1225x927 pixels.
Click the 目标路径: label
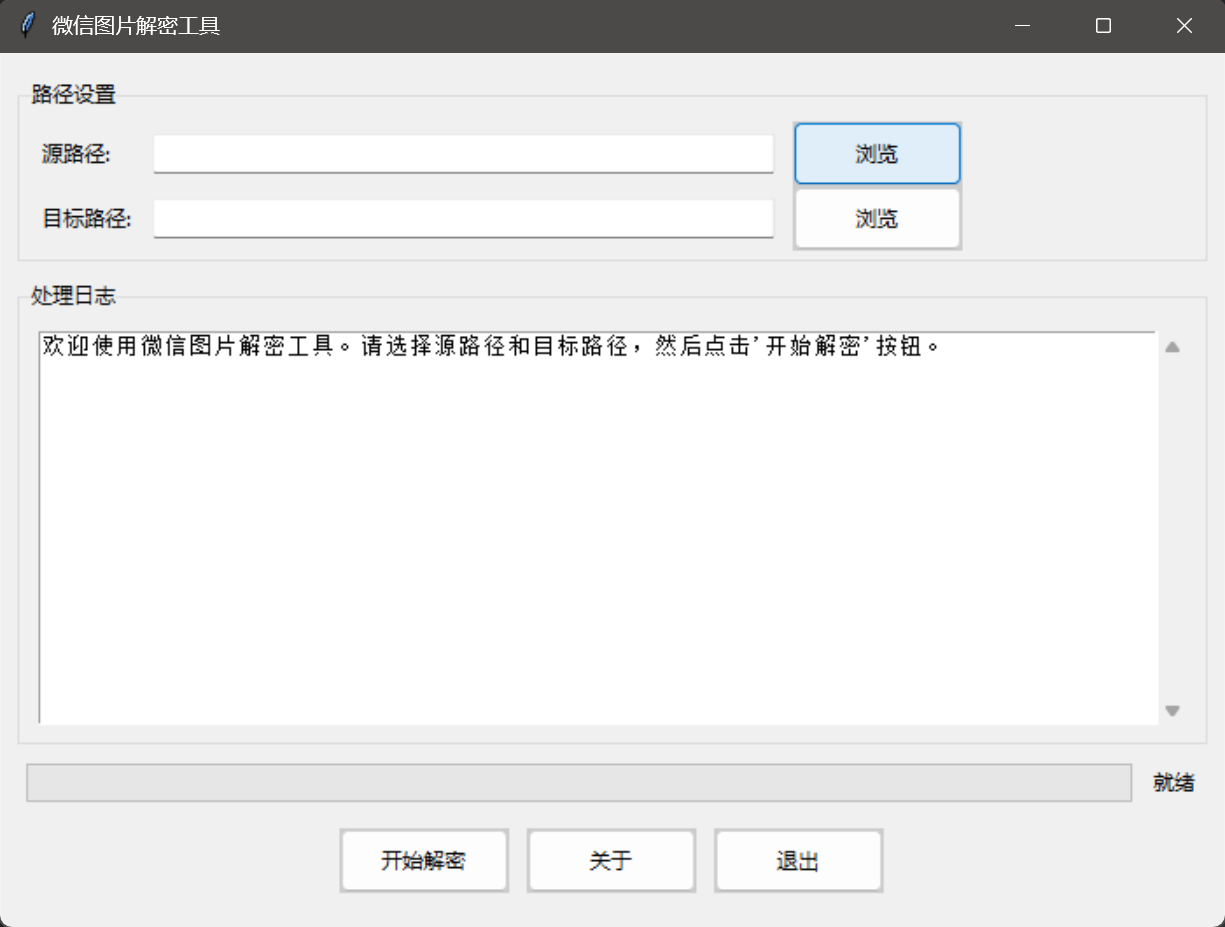[87, 218]
